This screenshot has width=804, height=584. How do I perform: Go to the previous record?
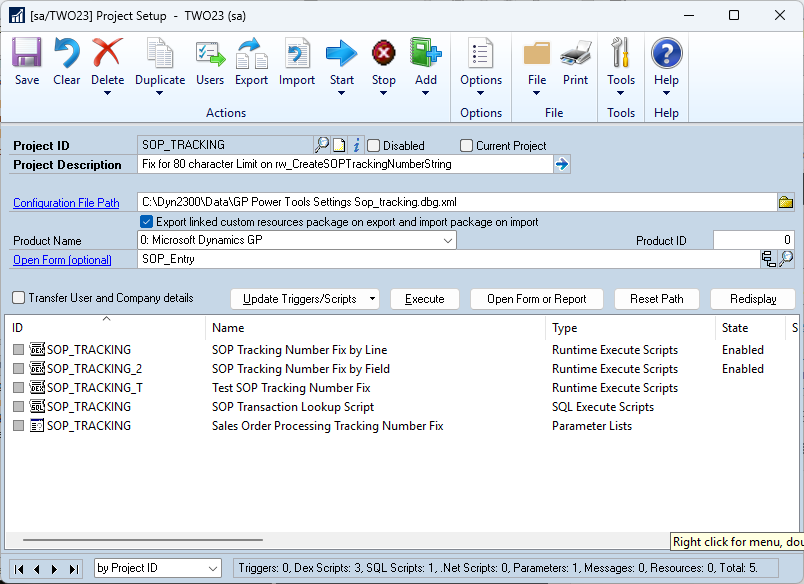(36, 569)
